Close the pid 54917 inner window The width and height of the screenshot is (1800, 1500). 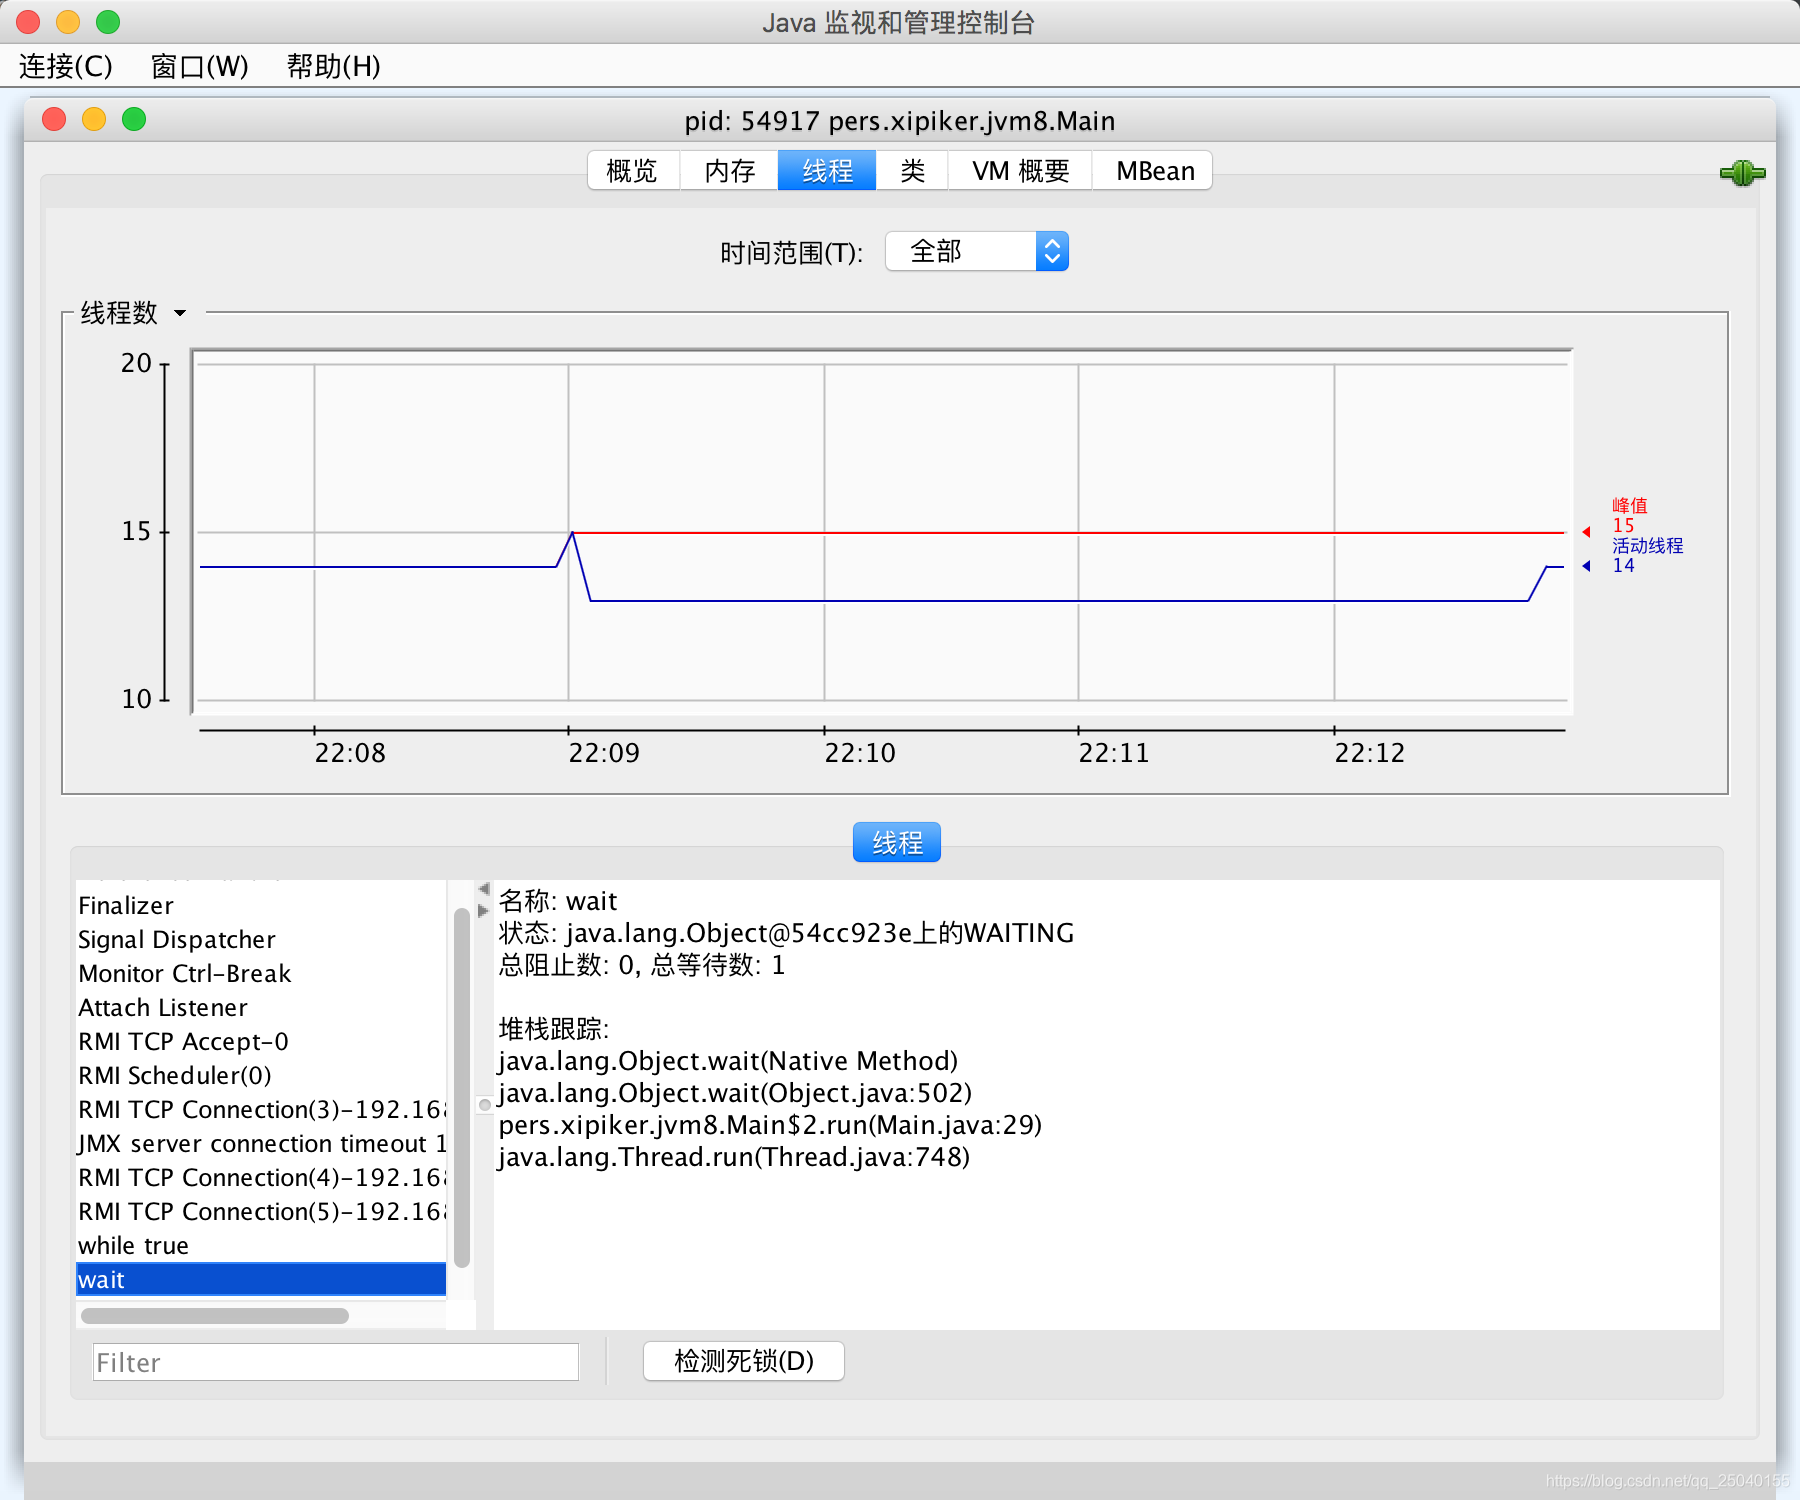(54, 120)
